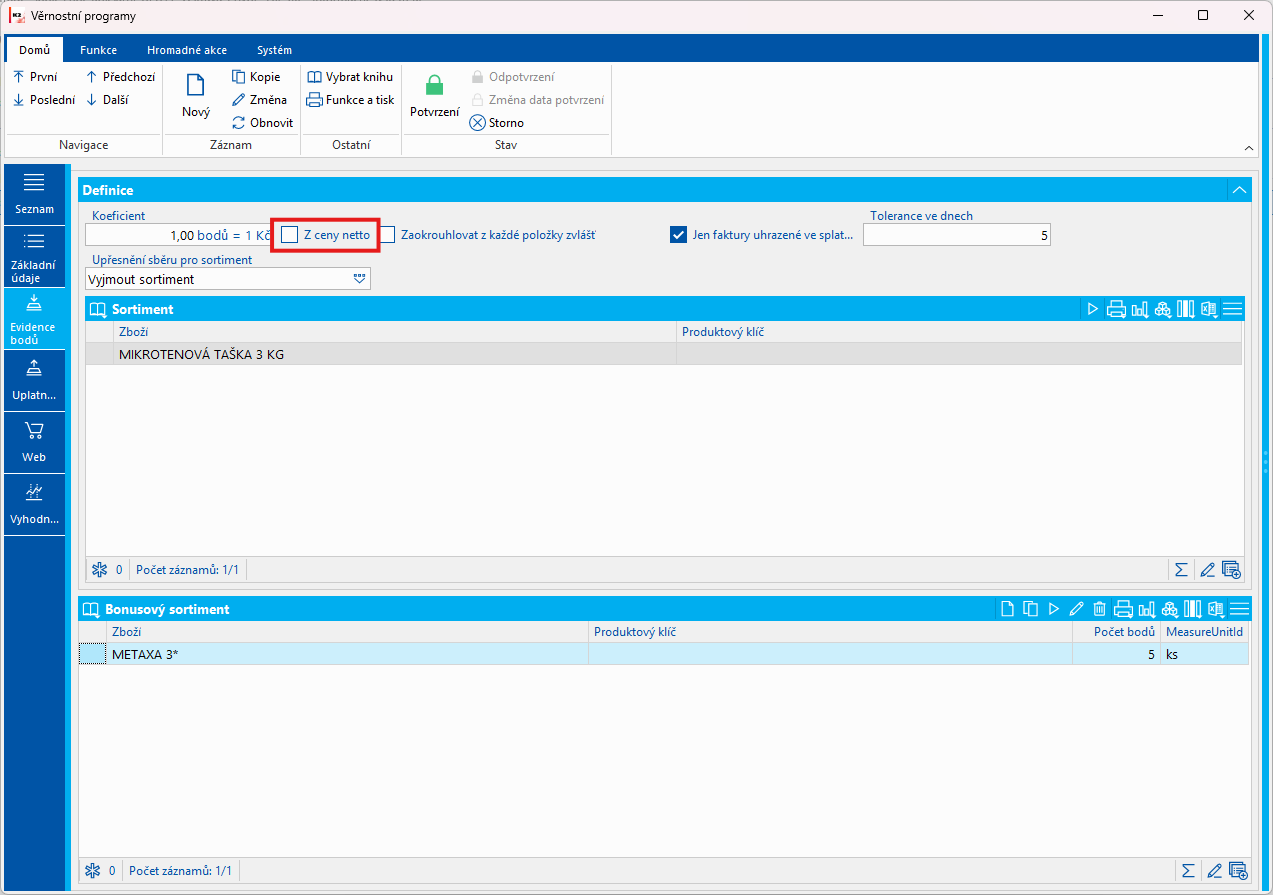This screenshot has height=895, width=1273.
Task: Click the print icon in Sortiment header
Action: (x=1116, y=309)
